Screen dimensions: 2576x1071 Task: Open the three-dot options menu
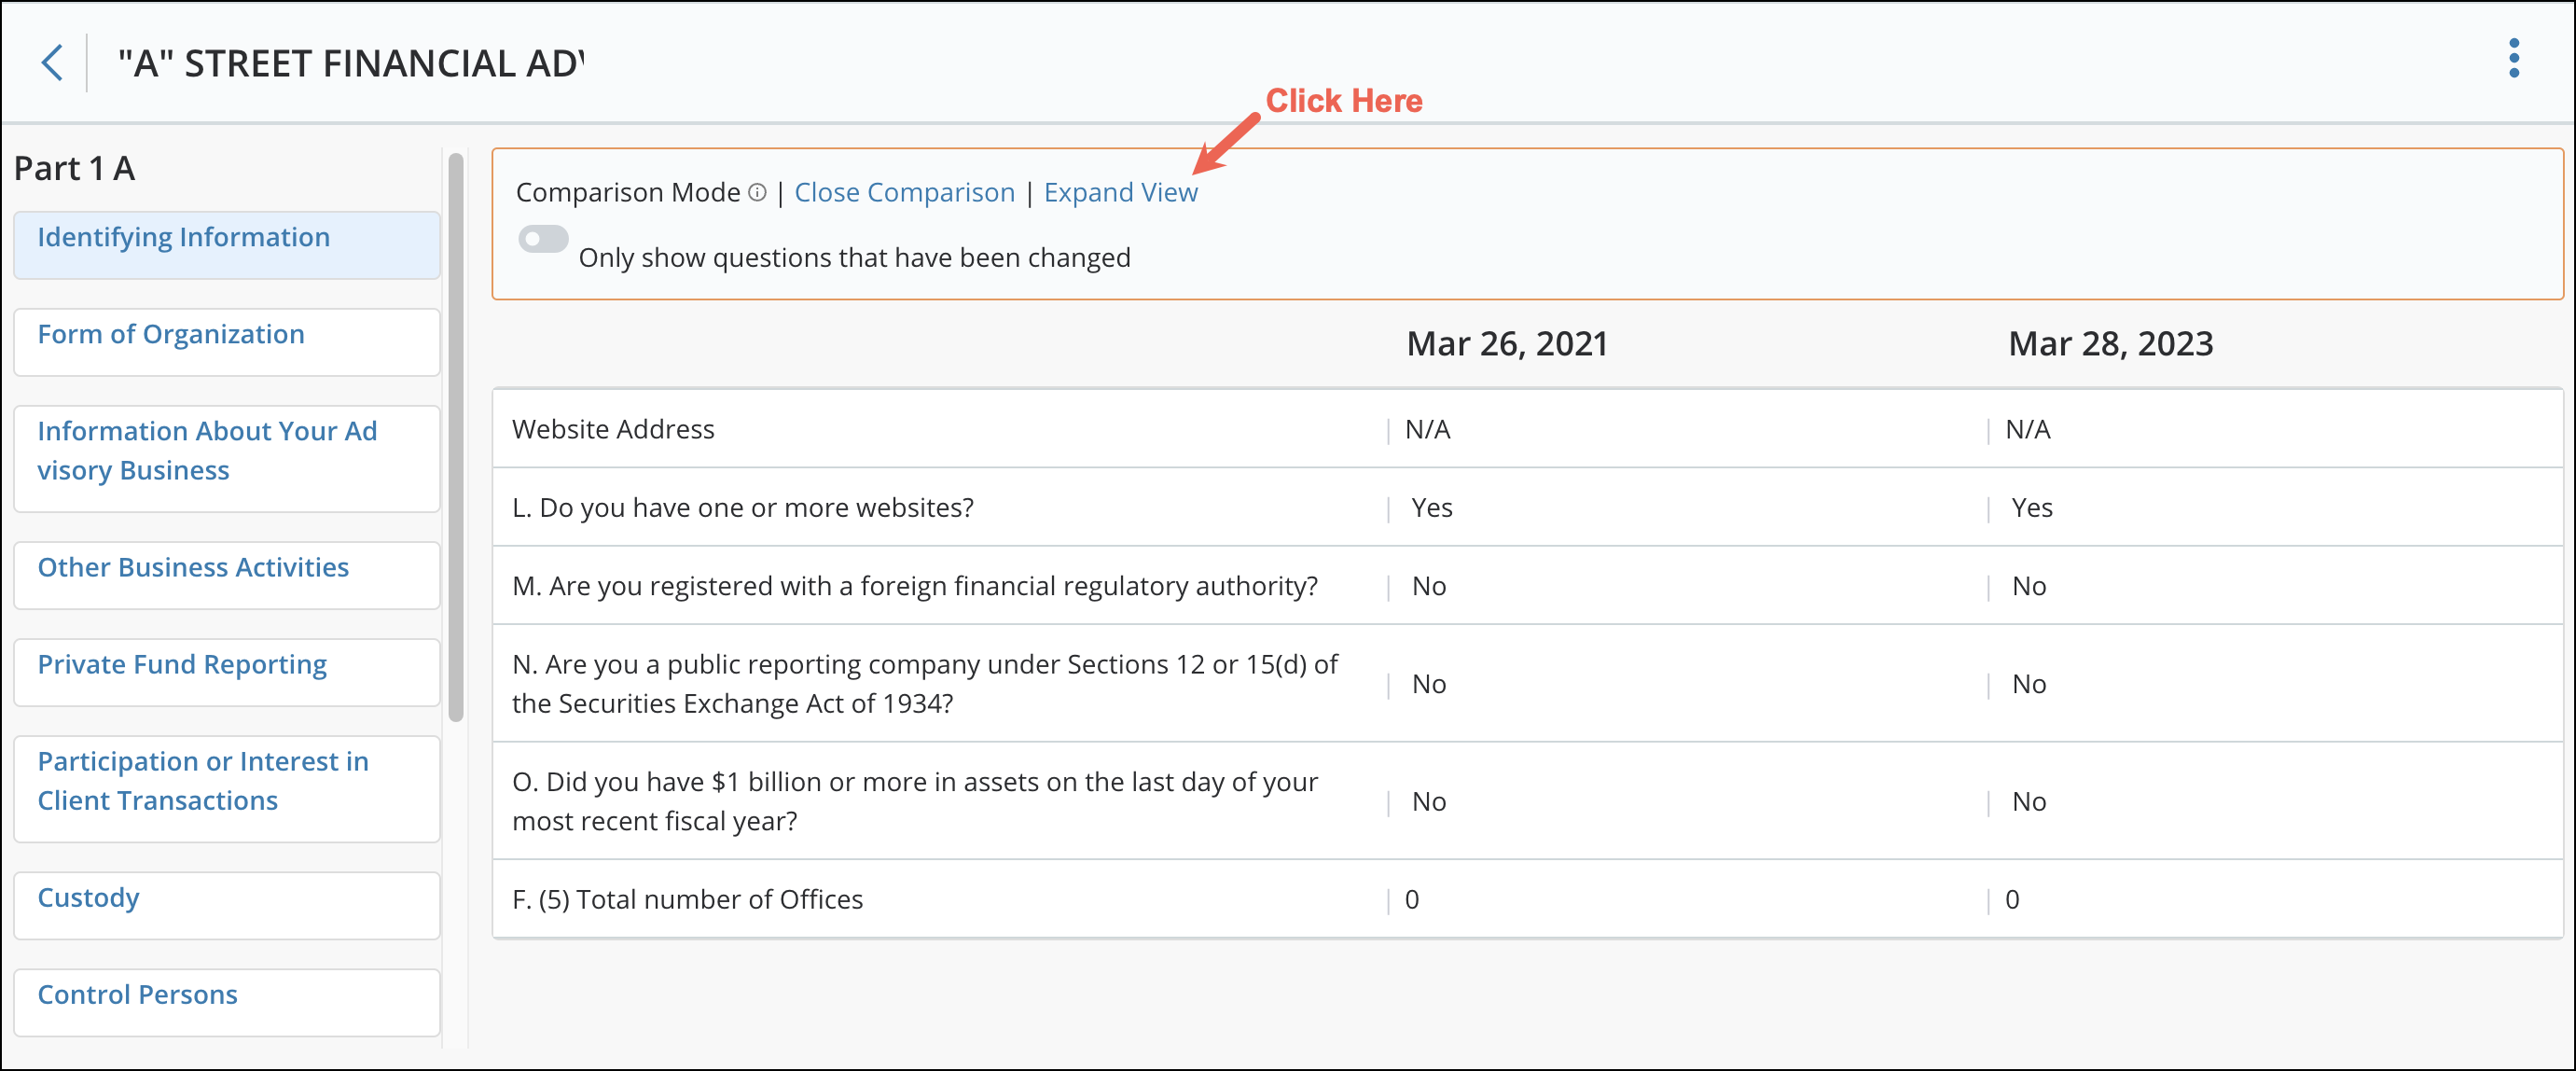click(2516, 60)
